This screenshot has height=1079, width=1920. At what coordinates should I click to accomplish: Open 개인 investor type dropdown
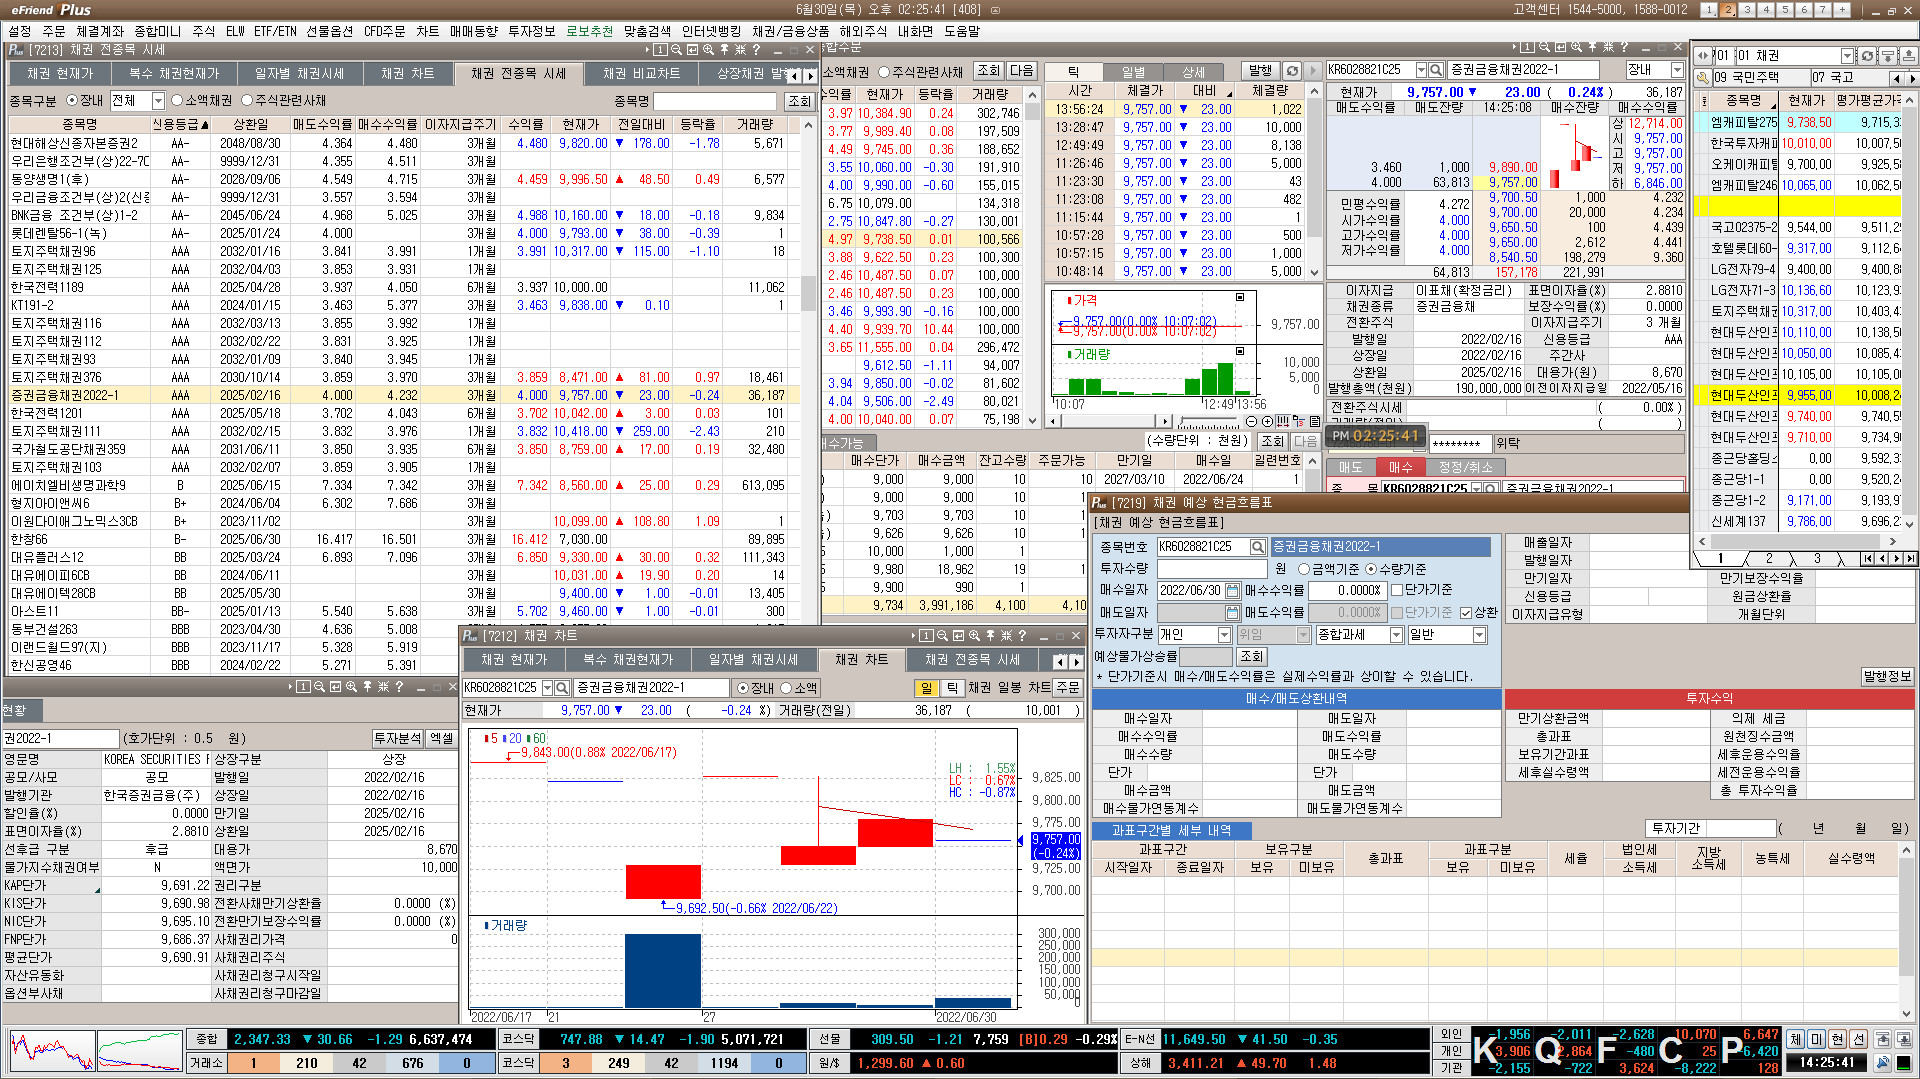click(1224, 635)
